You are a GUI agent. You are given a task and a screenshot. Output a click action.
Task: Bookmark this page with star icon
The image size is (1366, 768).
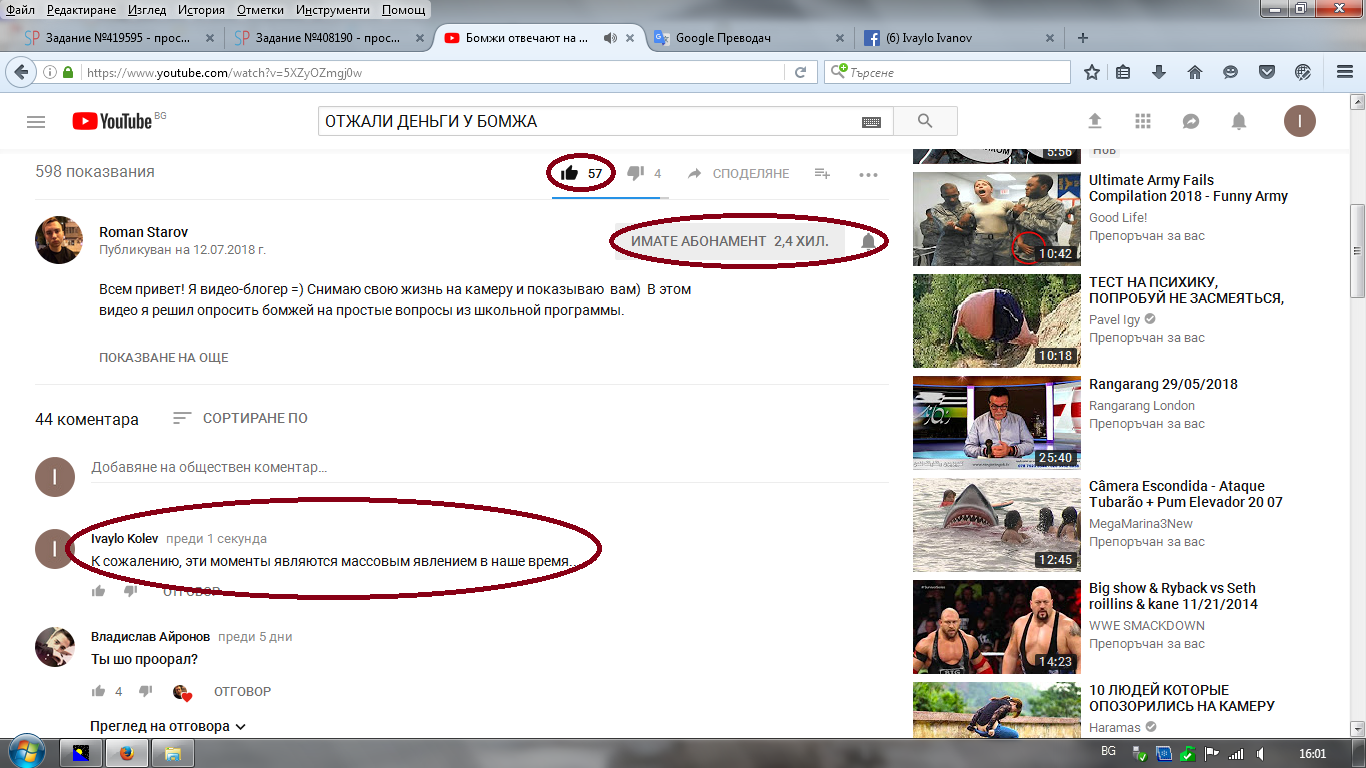click(1092, 72)
